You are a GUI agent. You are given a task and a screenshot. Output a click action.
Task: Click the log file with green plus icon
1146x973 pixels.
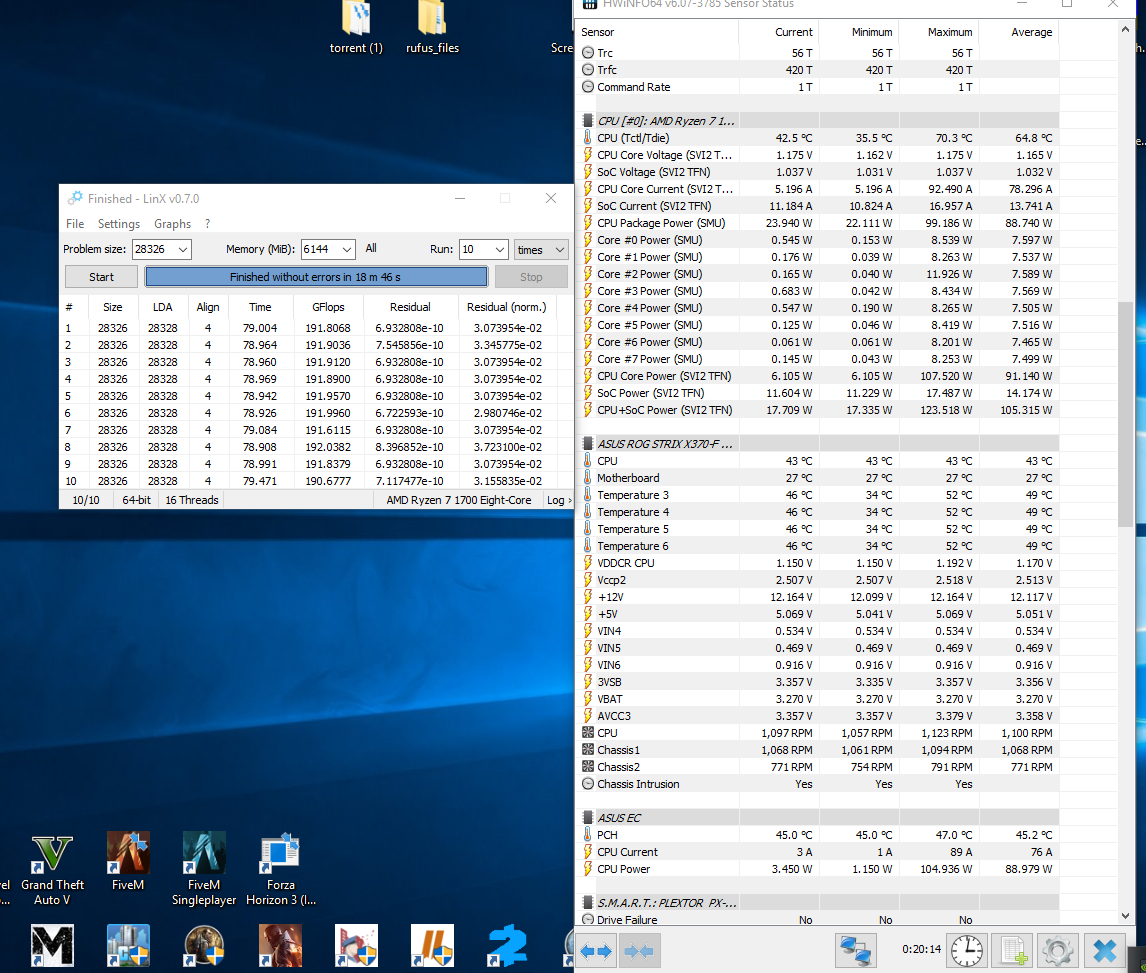(1013, 950)
